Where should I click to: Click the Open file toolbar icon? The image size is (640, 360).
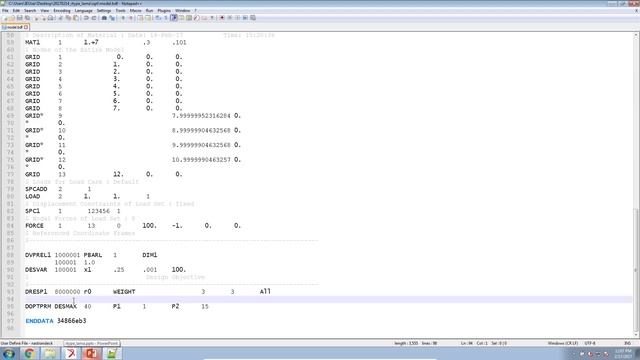(x=12, y=18)
